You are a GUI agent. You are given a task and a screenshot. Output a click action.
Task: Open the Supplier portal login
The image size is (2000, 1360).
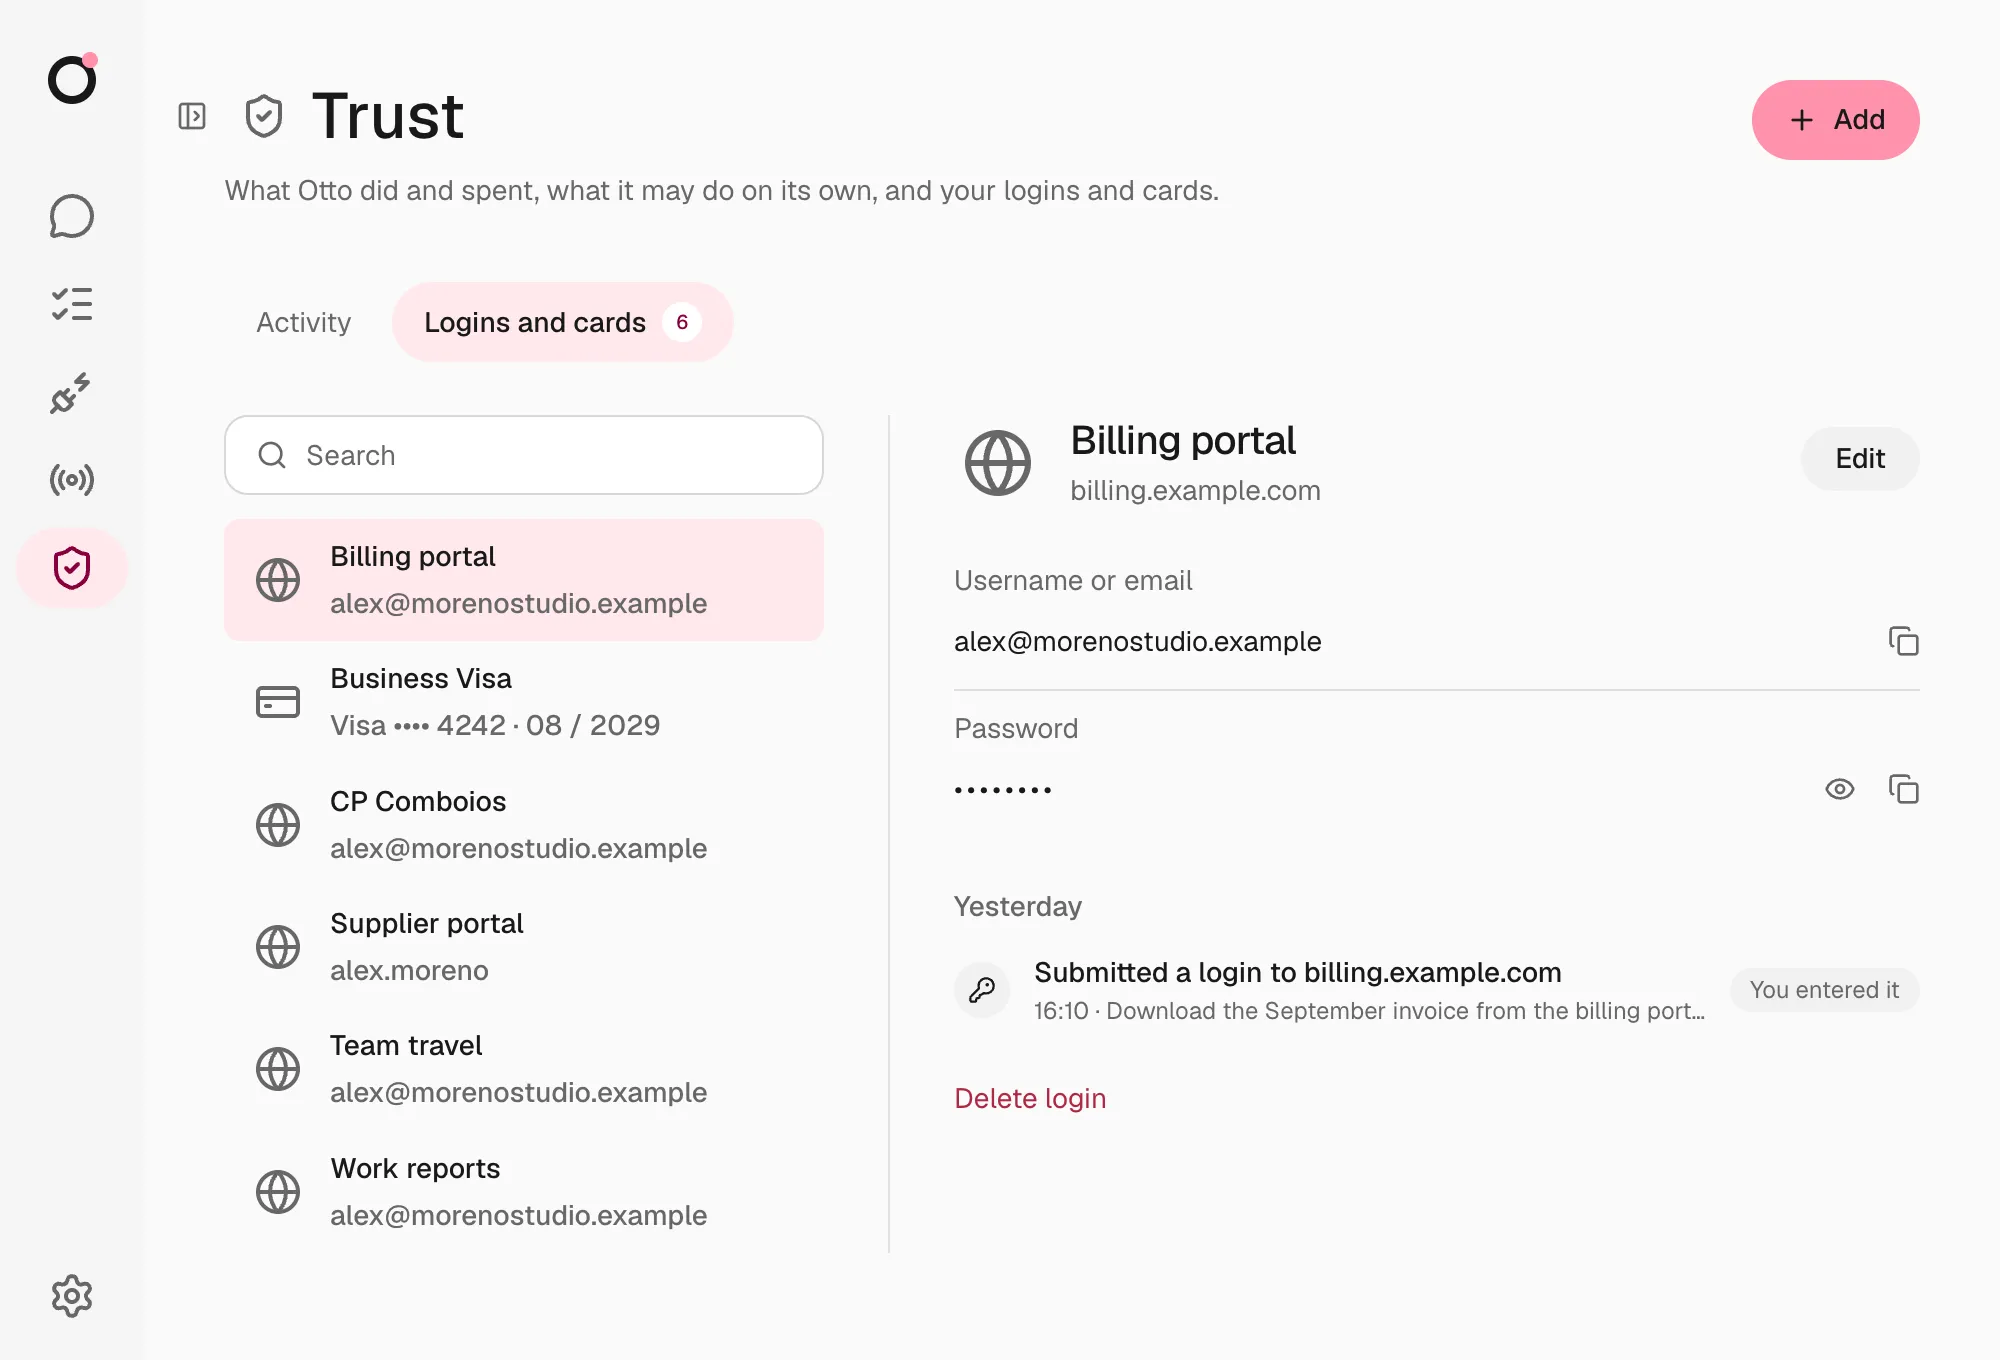524,947
